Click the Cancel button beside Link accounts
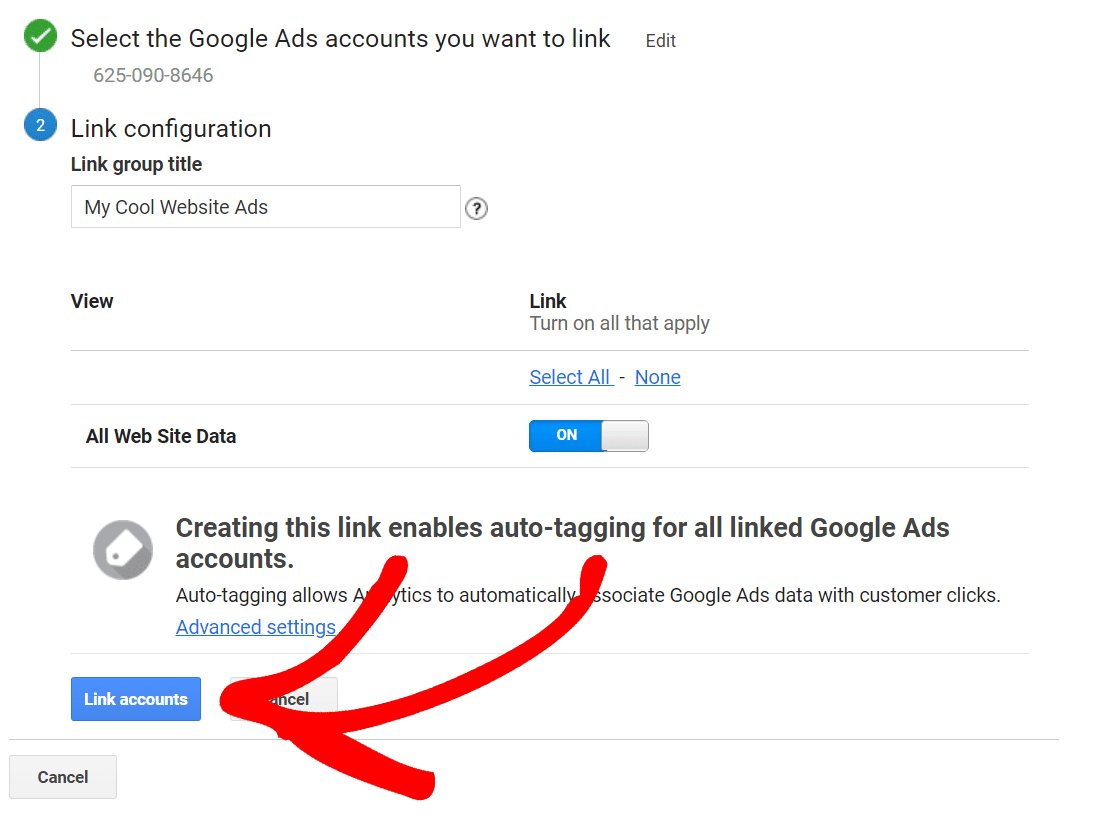This screenshot has height=817, width=1102. [284, 699]
